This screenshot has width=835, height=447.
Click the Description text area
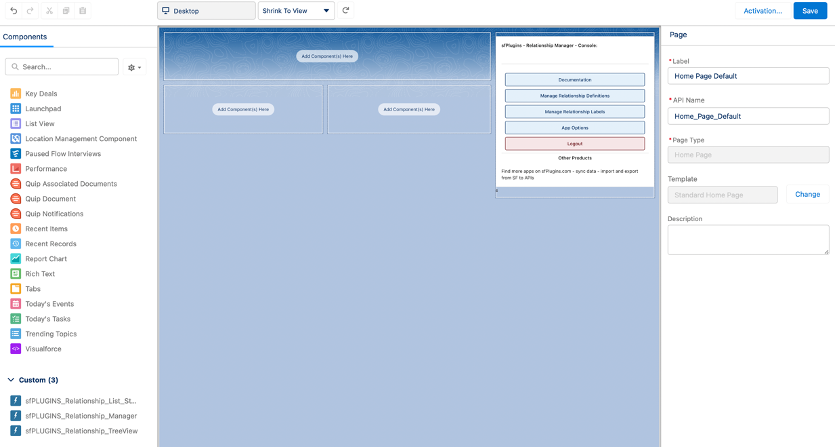click(x=748, y=240)
